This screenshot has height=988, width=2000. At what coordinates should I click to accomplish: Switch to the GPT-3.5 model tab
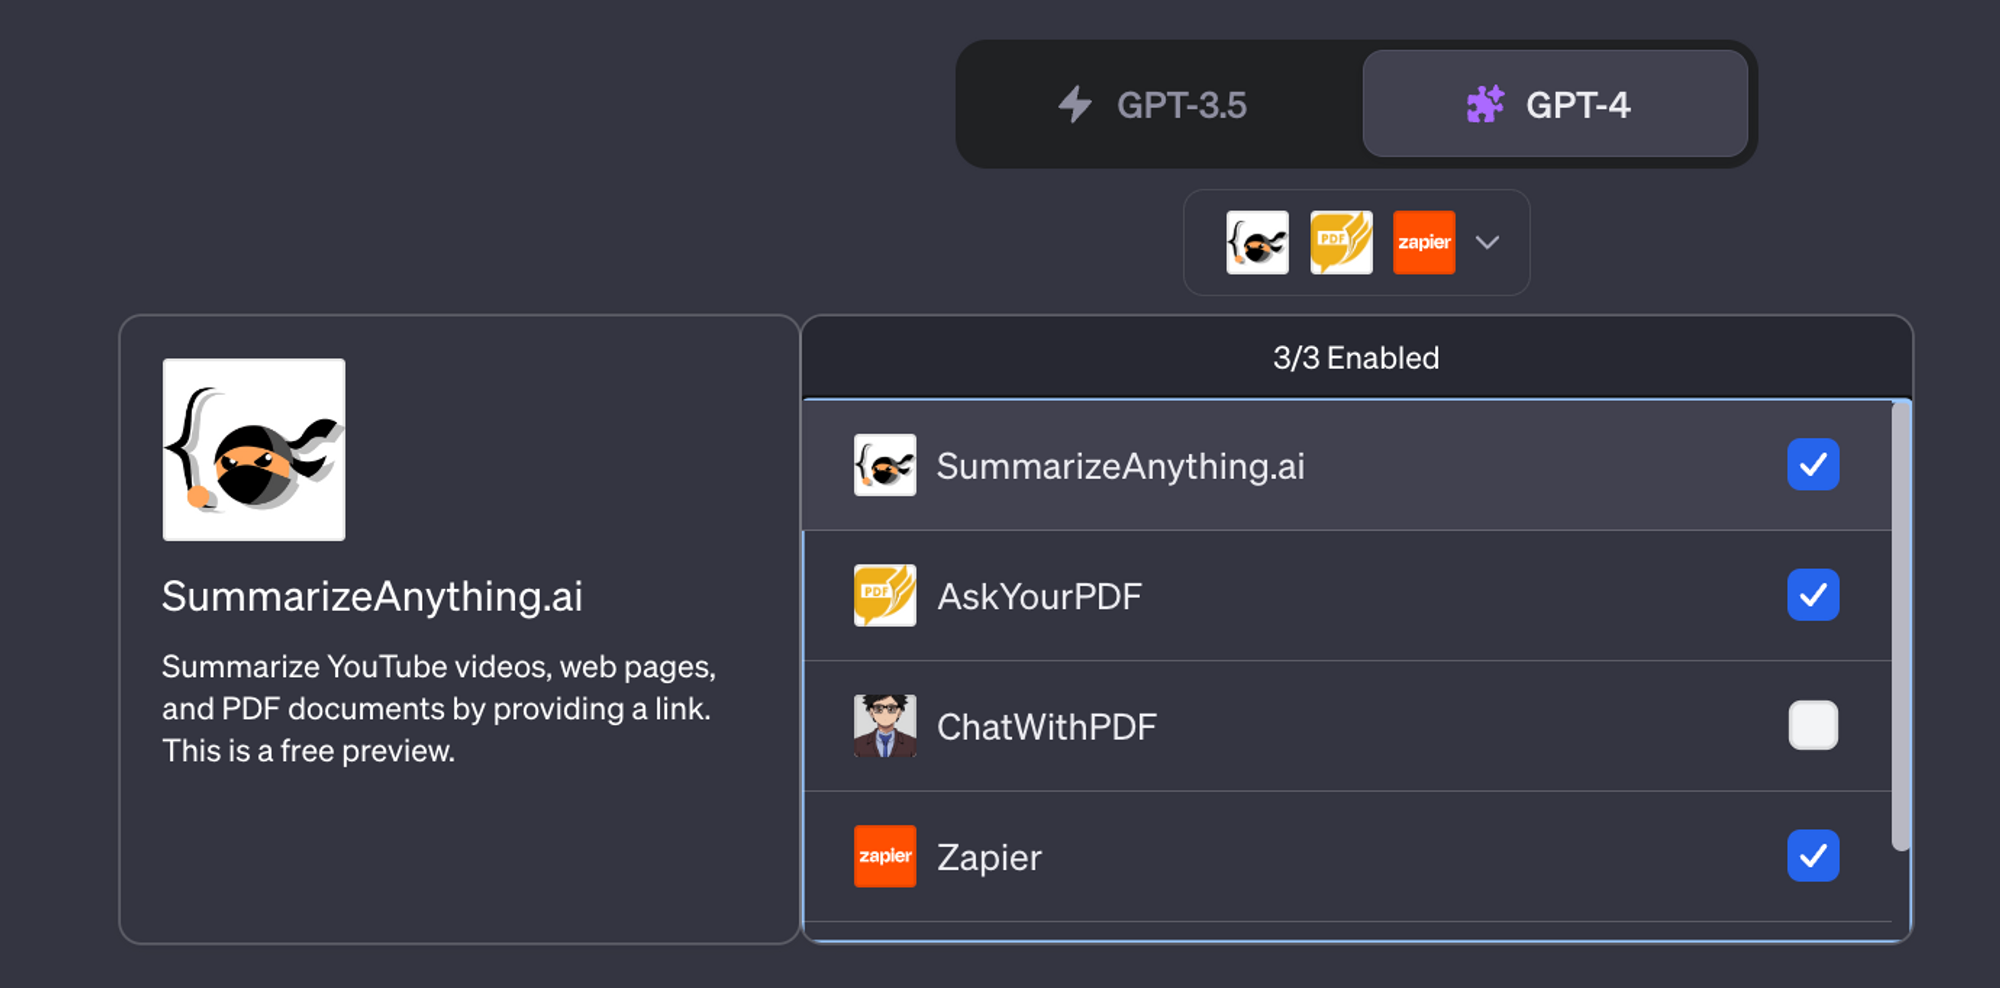(1160, 104)
